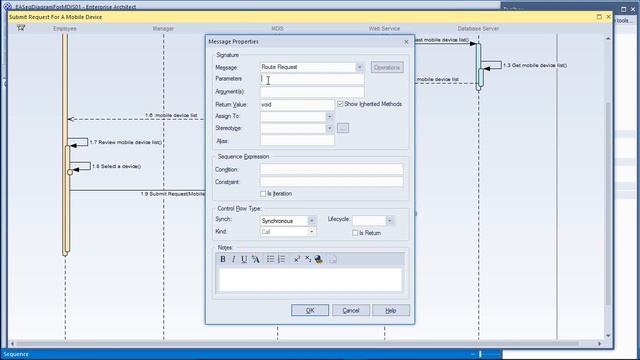Select the Web Service lifeline header
Image resolution: width=640 pixels, height=360 pixels.
(384, 29)
